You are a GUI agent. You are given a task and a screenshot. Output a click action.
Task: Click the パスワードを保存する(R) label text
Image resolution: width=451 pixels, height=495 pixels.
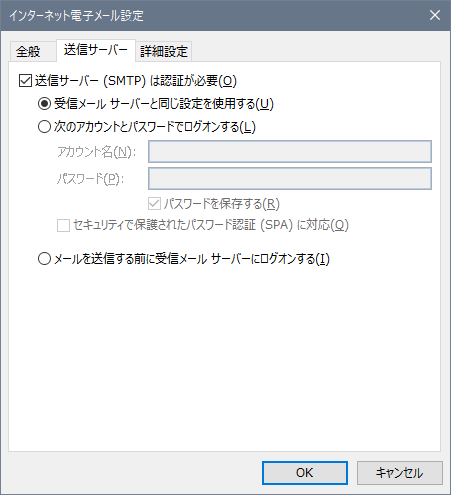pos(222,204)
